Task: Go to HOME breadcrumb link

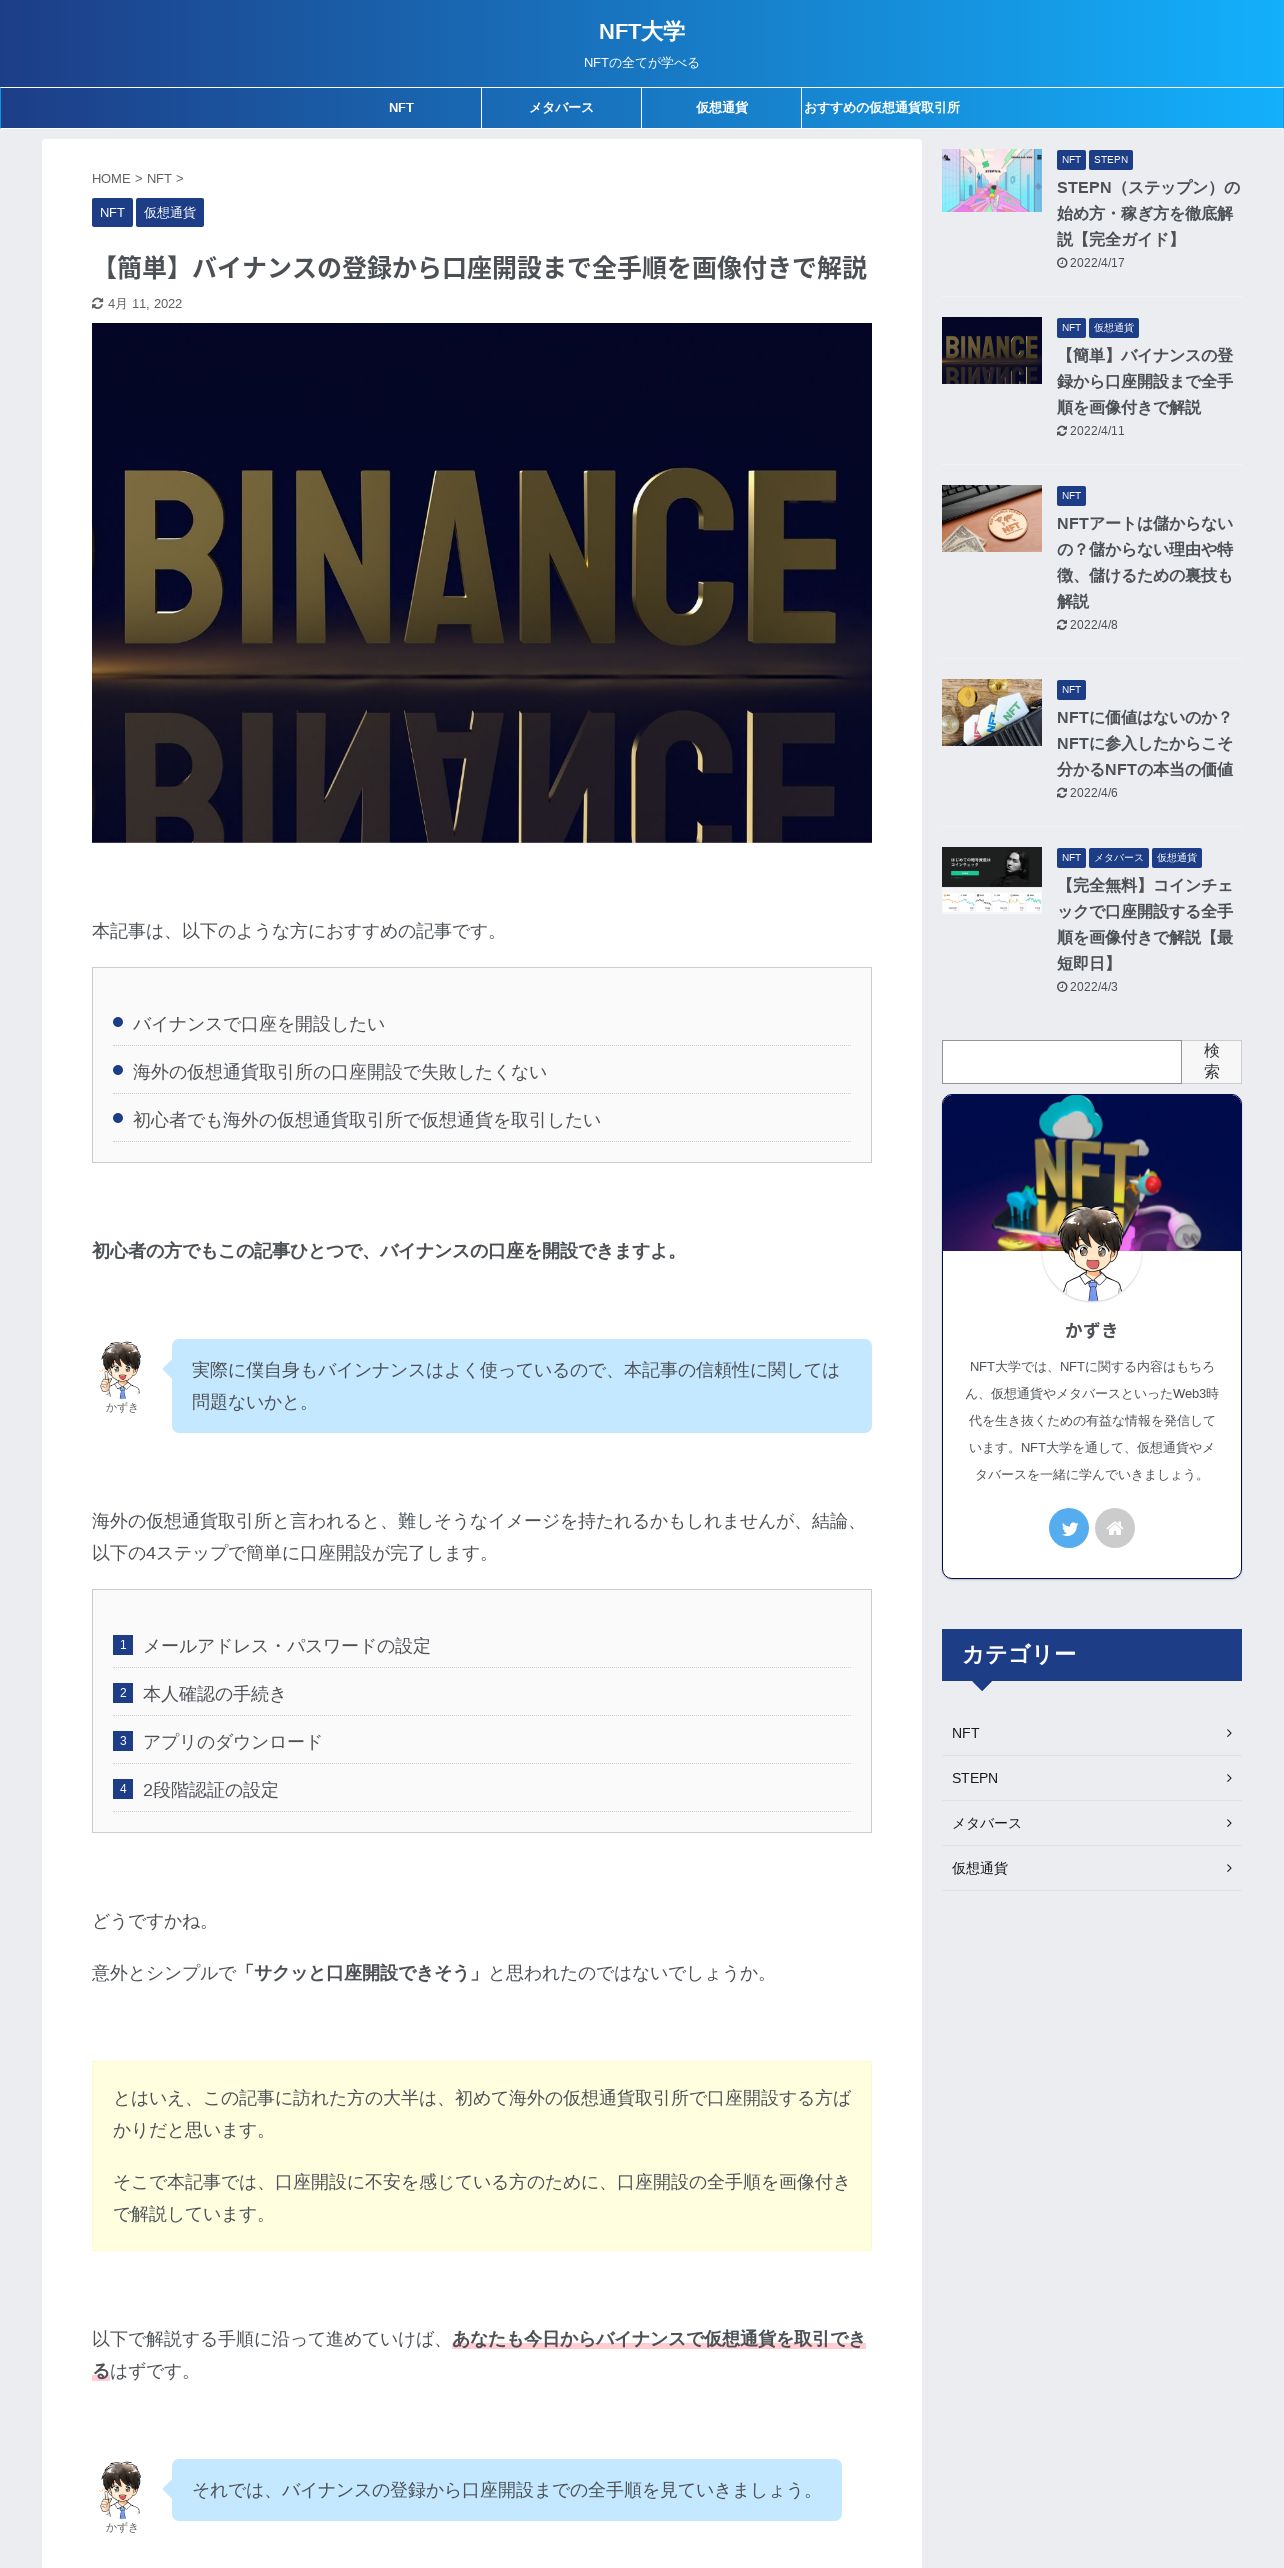Action: tap(111, 179)
